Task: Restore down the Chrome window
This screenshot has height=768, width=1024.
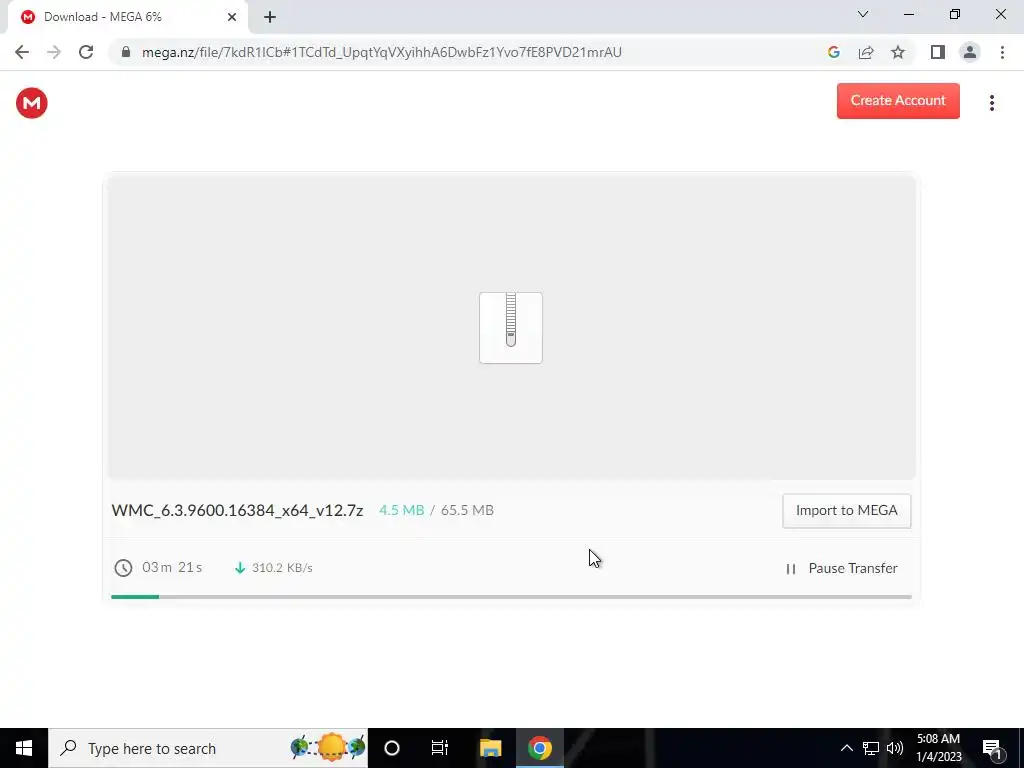Action: 955,14
